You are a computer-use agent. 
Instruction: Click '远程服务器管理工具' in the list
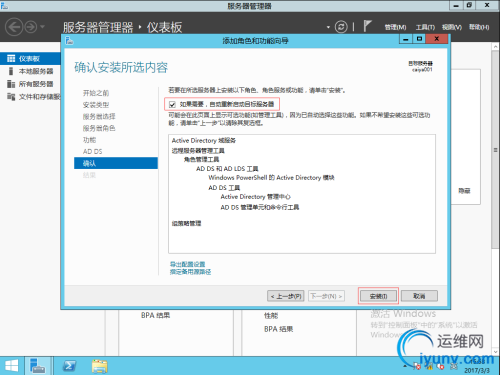[198, 151]
